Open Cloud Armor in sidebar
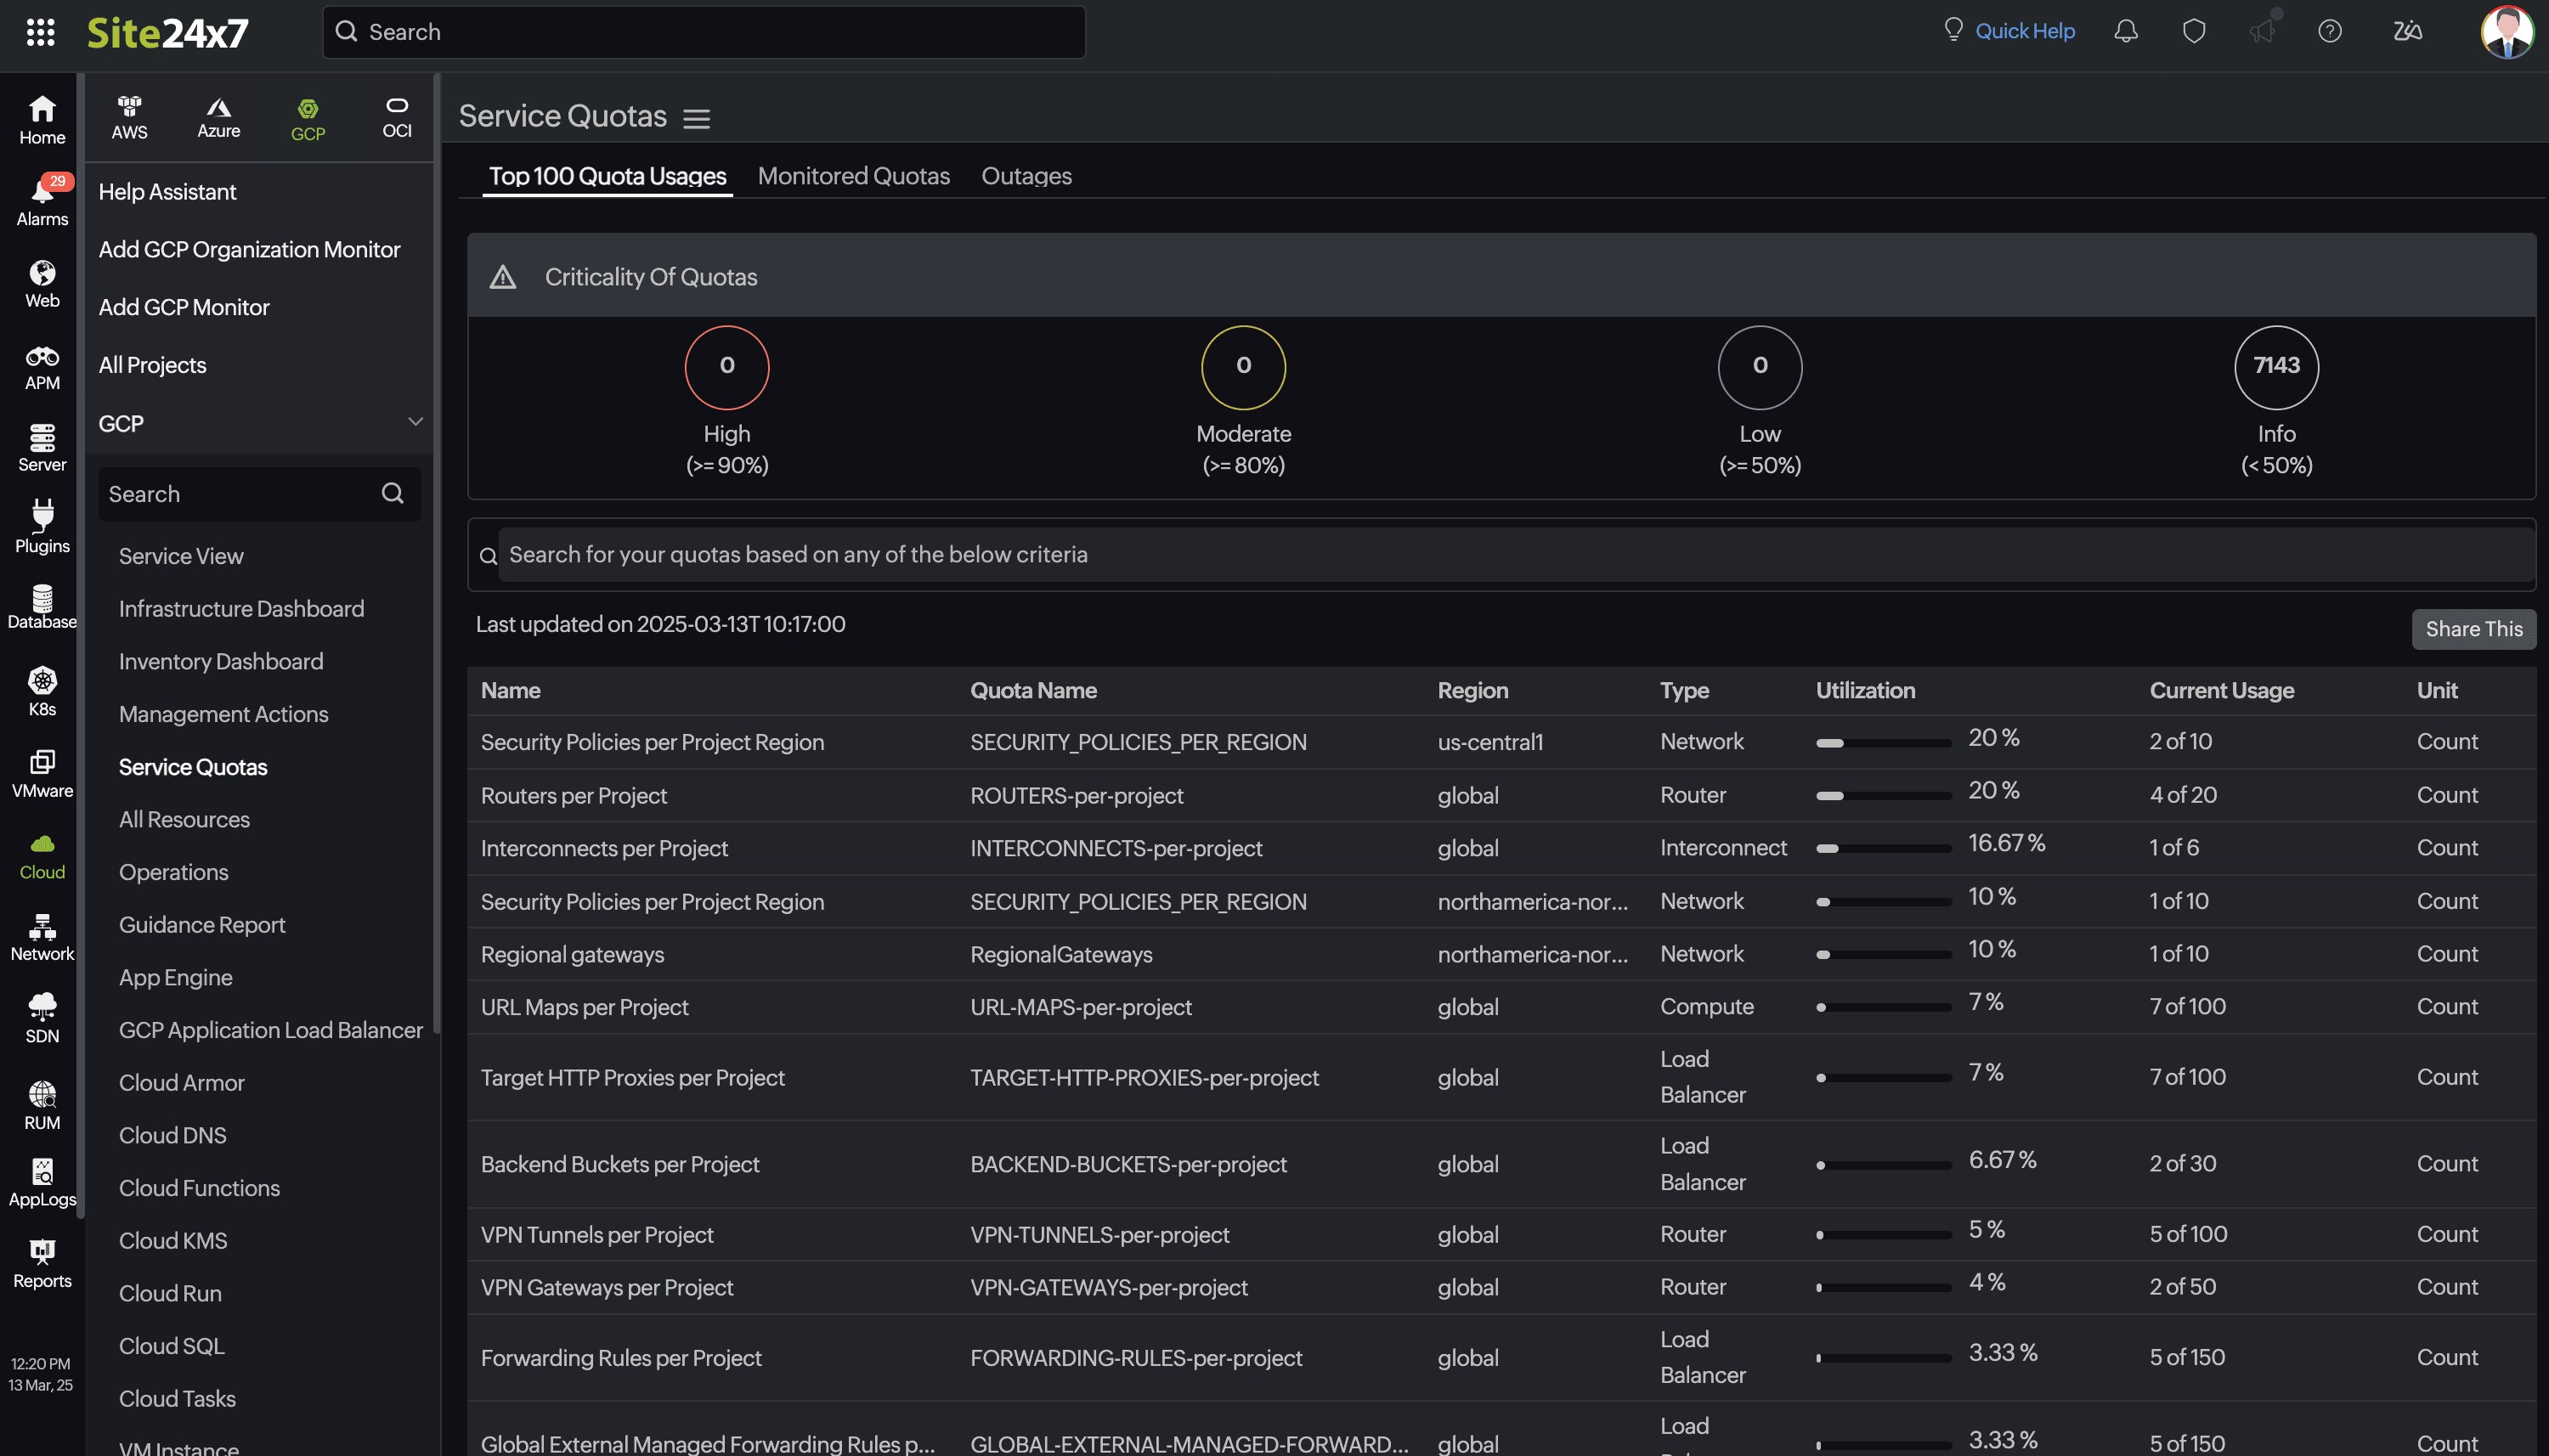 point(182,1083)
